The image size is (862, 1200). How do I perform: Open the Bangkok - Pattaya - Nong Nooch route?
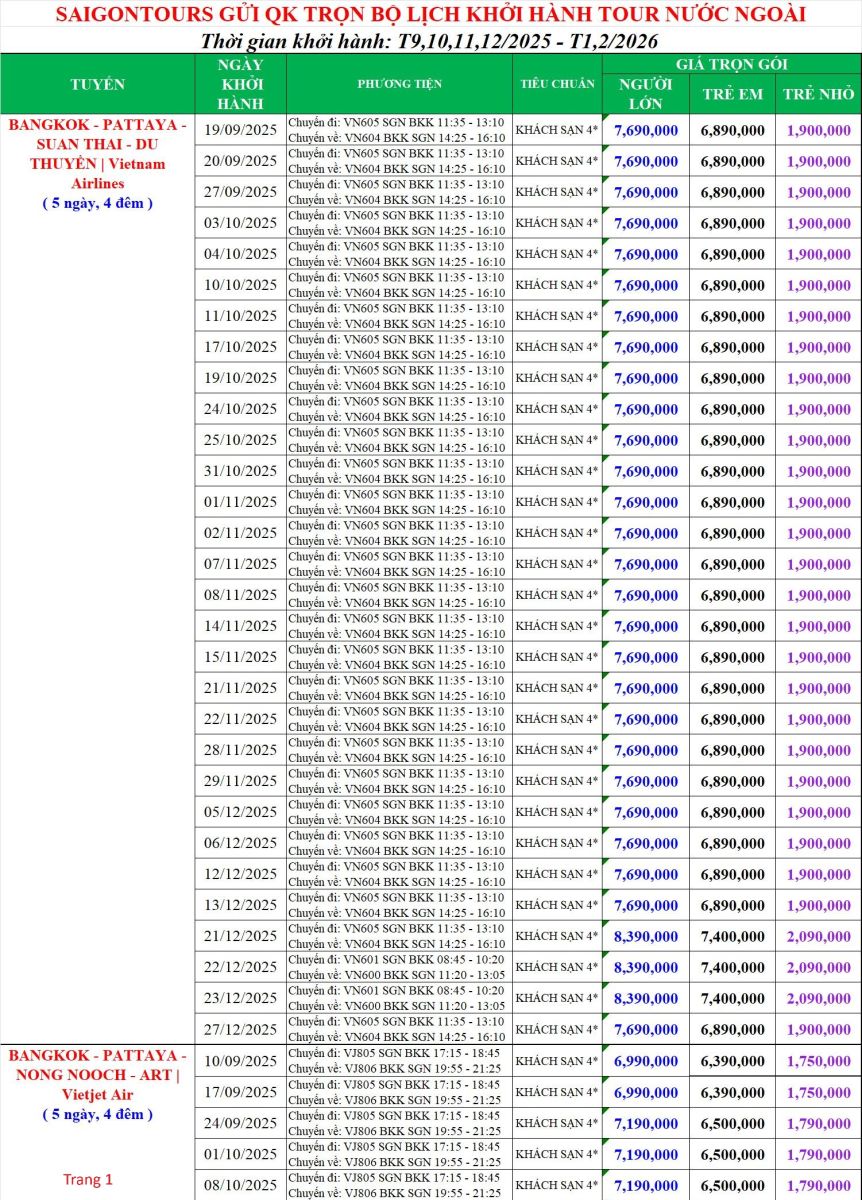pos(97,1075)
